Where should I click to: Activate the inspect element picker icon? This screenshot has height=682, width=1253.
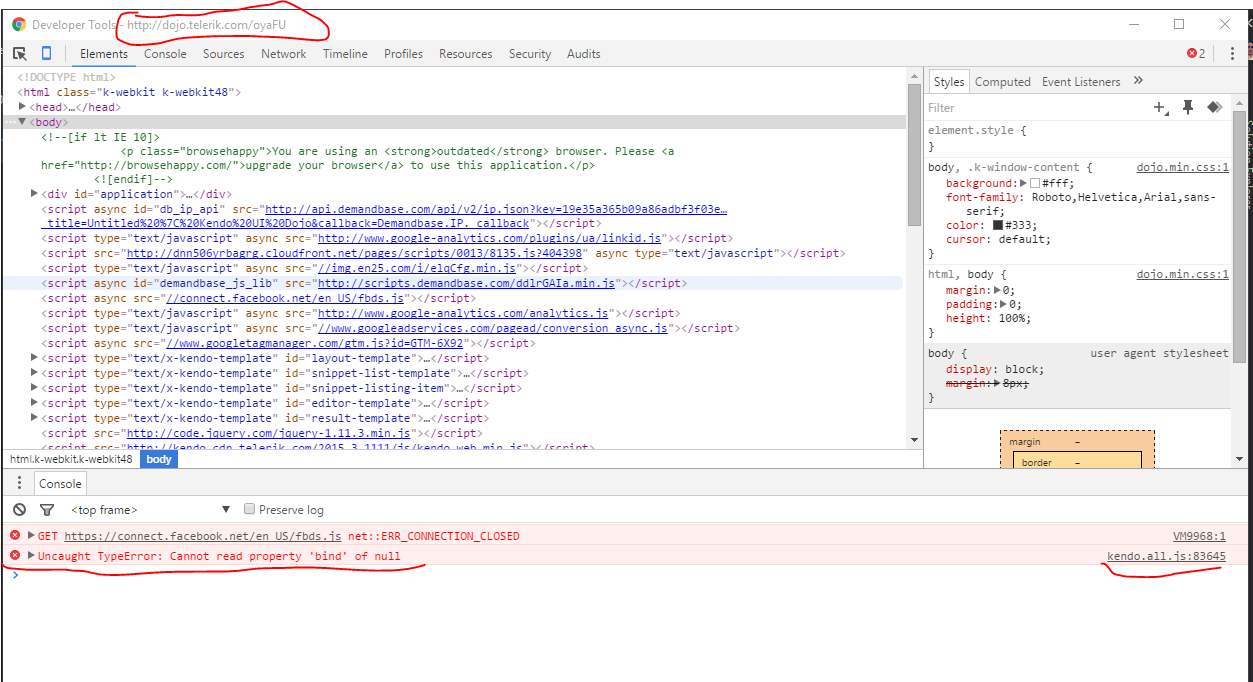(20, 54)
